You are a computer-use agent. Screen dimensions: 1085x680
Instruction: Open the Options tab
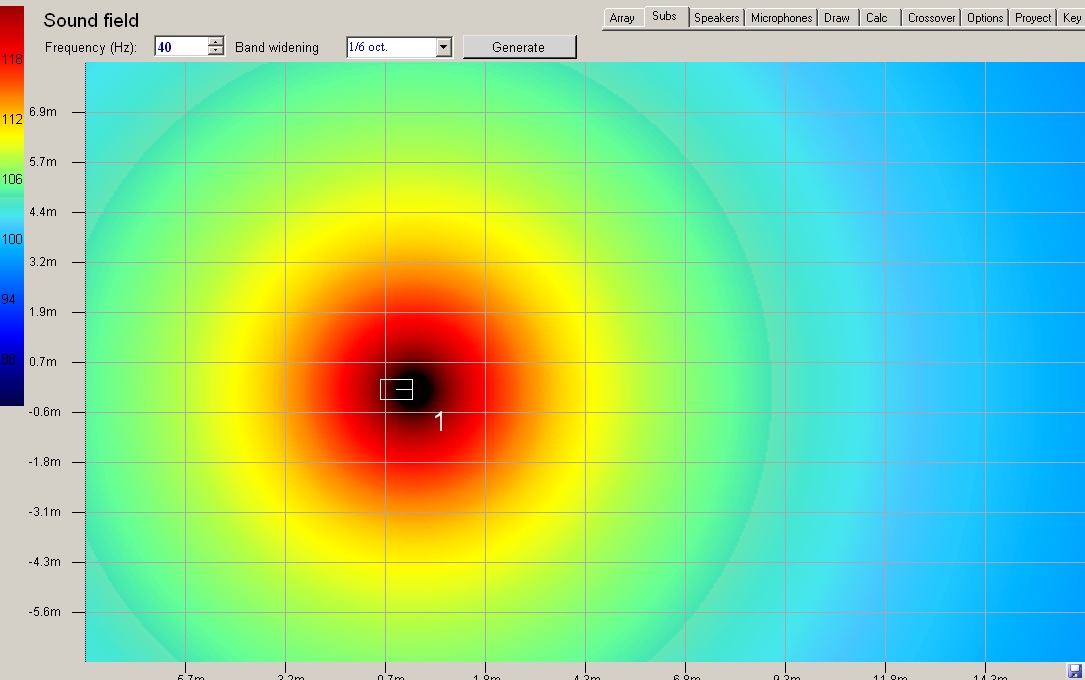click(x=985, y=18)
